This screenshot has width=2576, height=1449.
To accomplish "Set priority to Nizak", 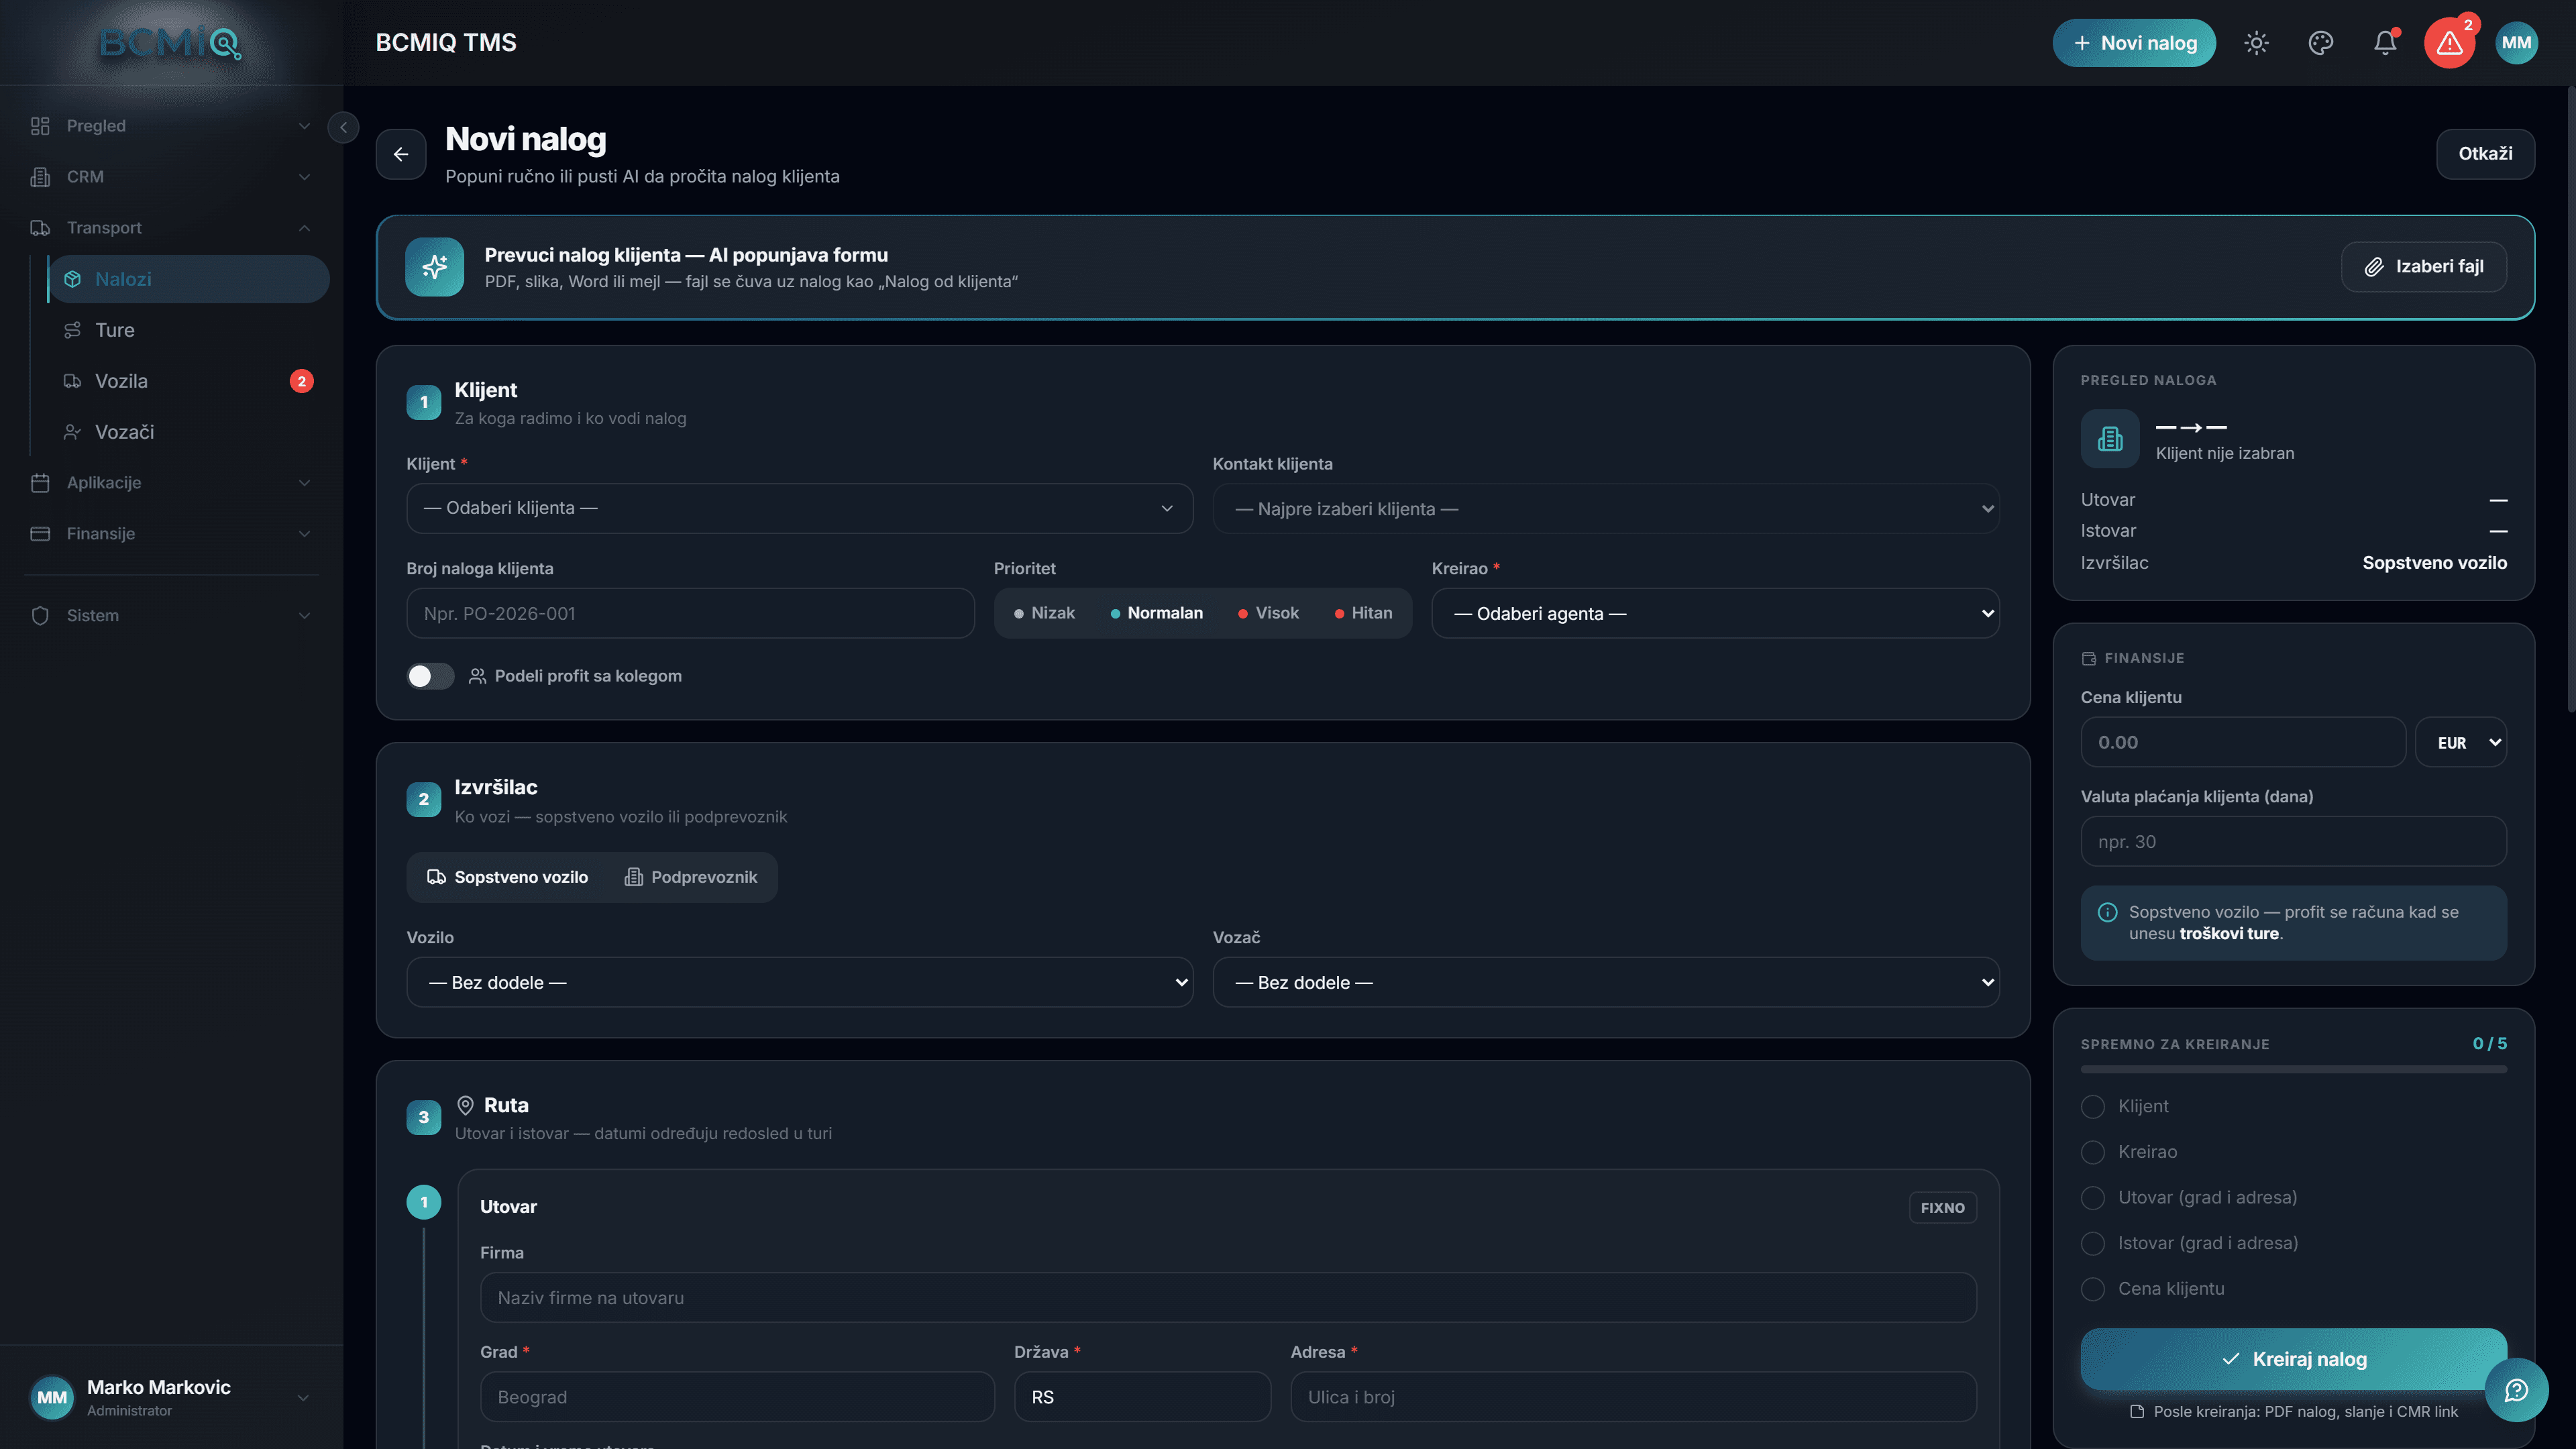I will coord(1044,613).
